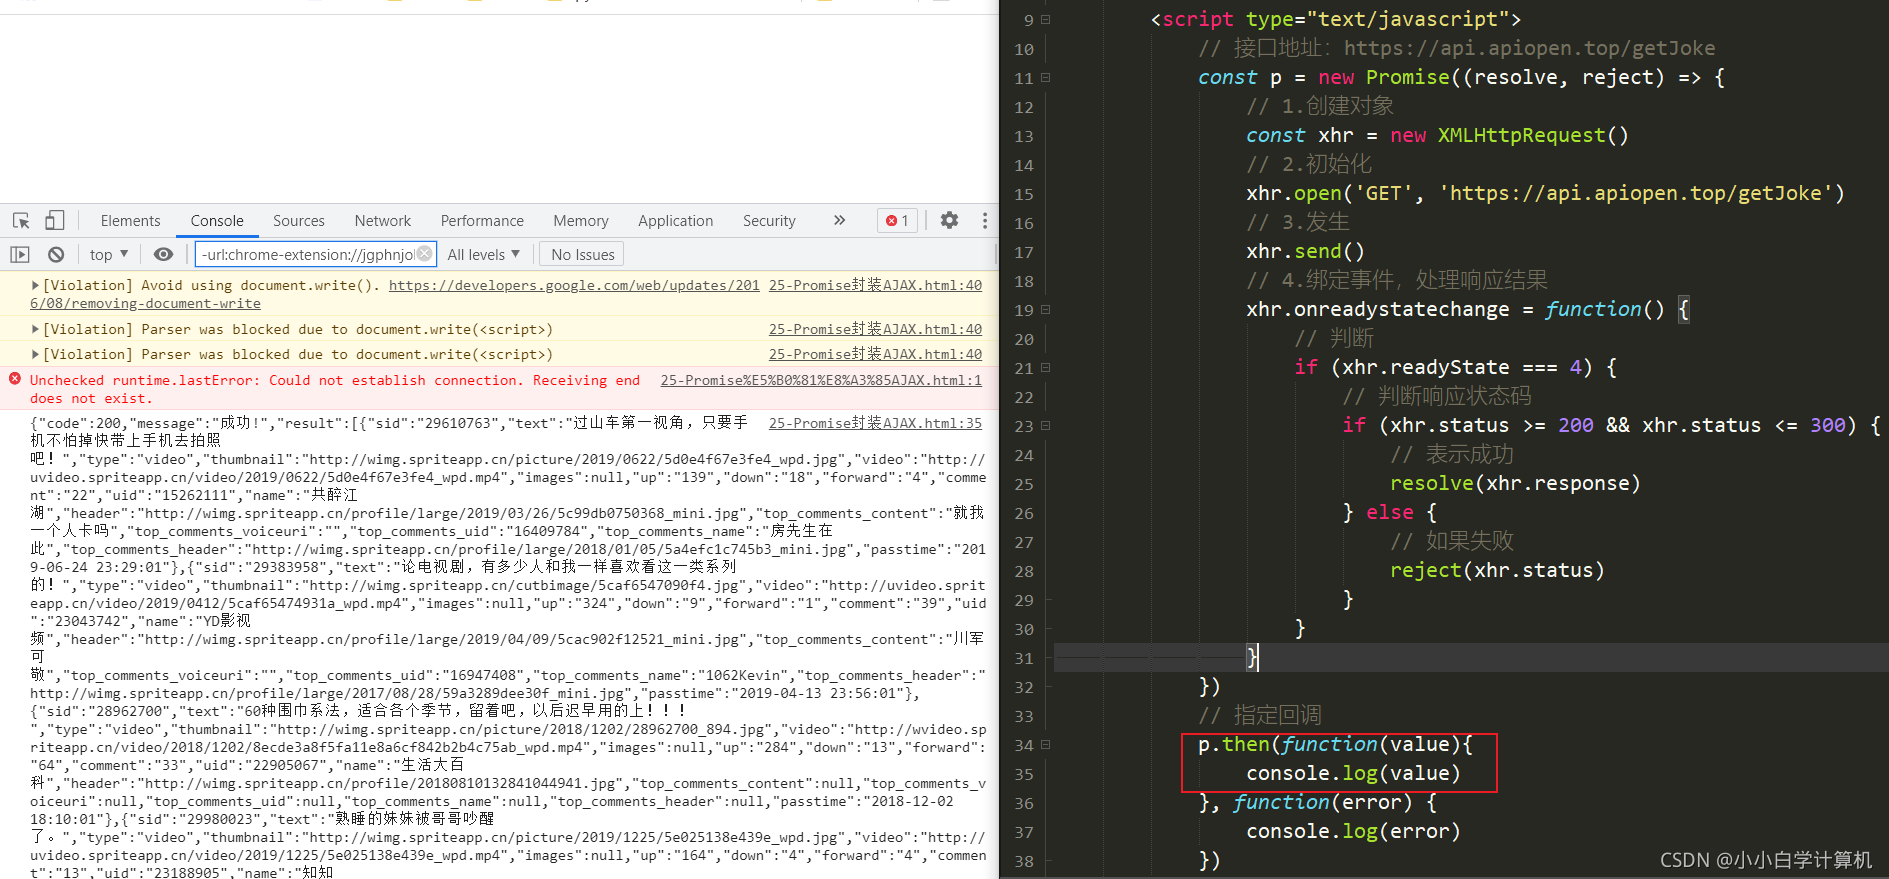Click the No Issues button

(x=583, y=255)
